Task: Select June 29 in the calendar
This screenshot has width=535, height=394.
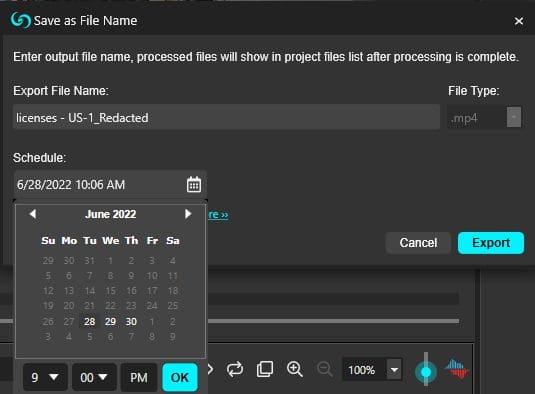Action: point(110,321)
